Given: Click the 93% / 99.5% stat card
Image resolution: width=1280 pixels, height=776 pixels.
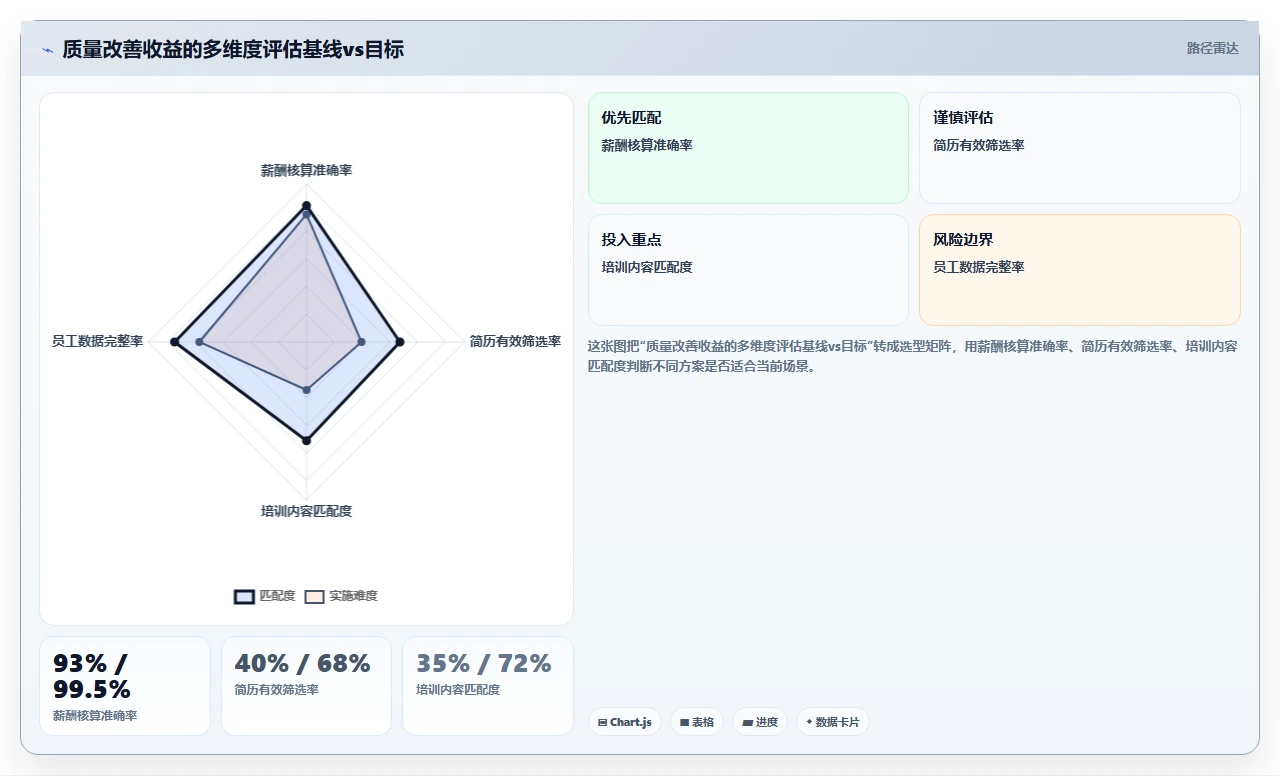Looking at the screenshot, I should coord(125,686).
